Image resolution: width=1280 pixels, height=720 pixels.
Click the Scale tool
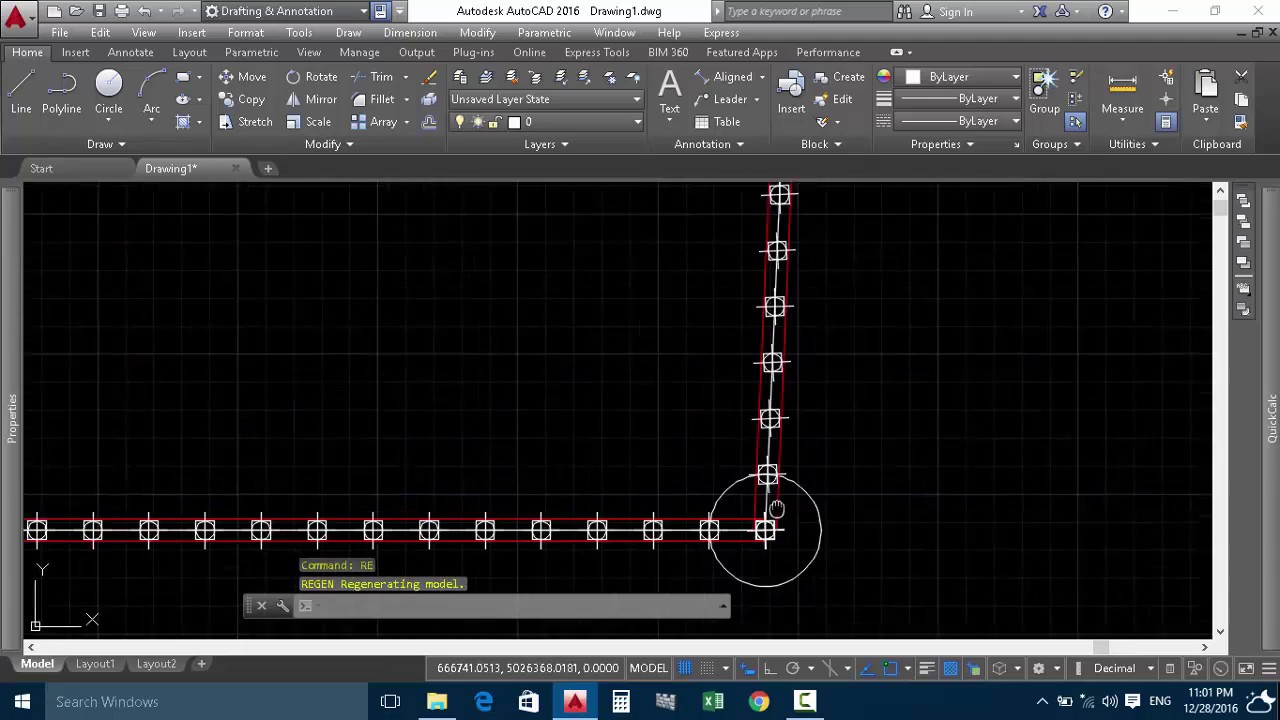(x=308, y=121)
